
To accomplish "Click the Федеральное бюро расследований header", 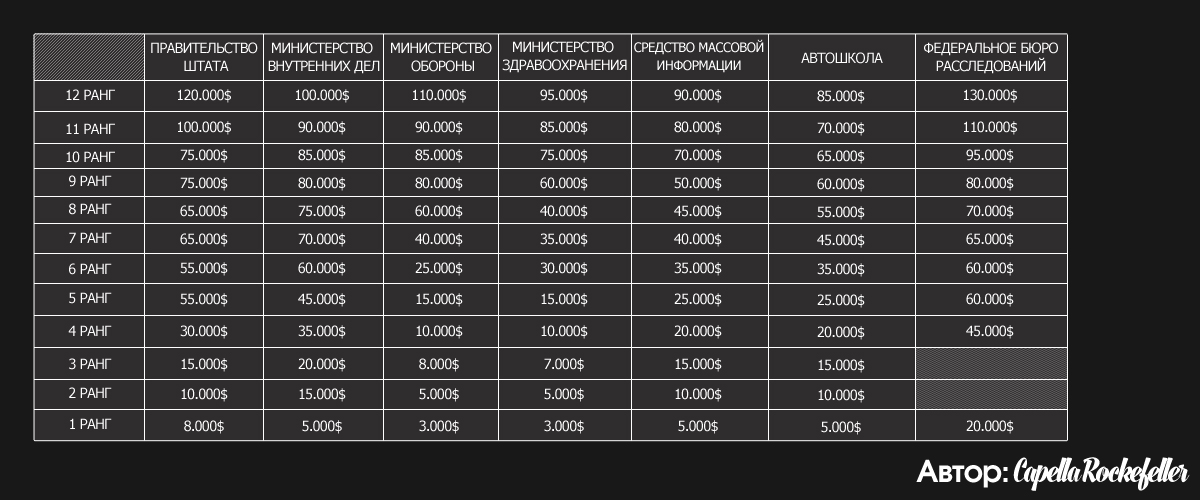I will click(990, 58).
